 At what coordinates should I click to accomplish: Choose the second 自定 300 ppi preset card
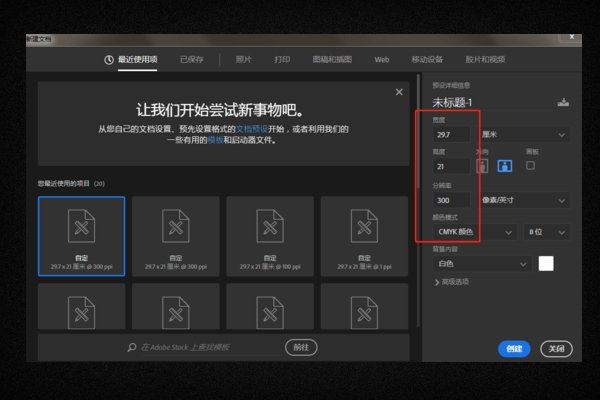[x=176, y=236]
